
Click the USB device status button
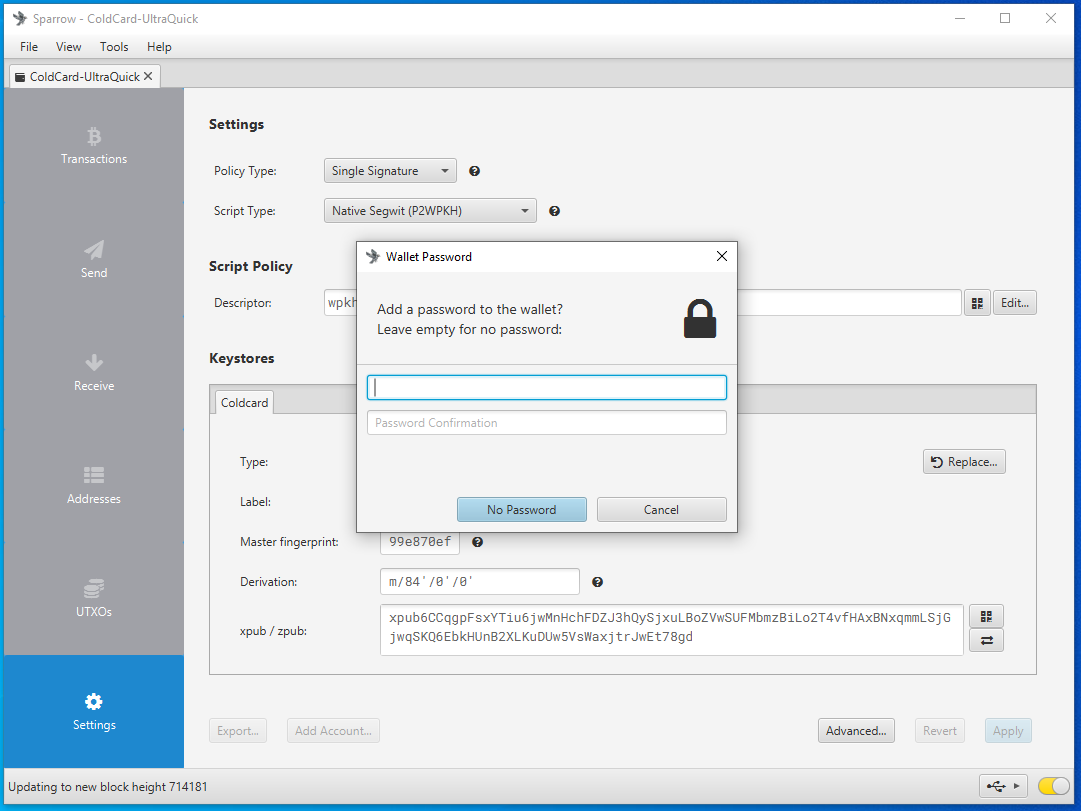(x=1003, y=786)
